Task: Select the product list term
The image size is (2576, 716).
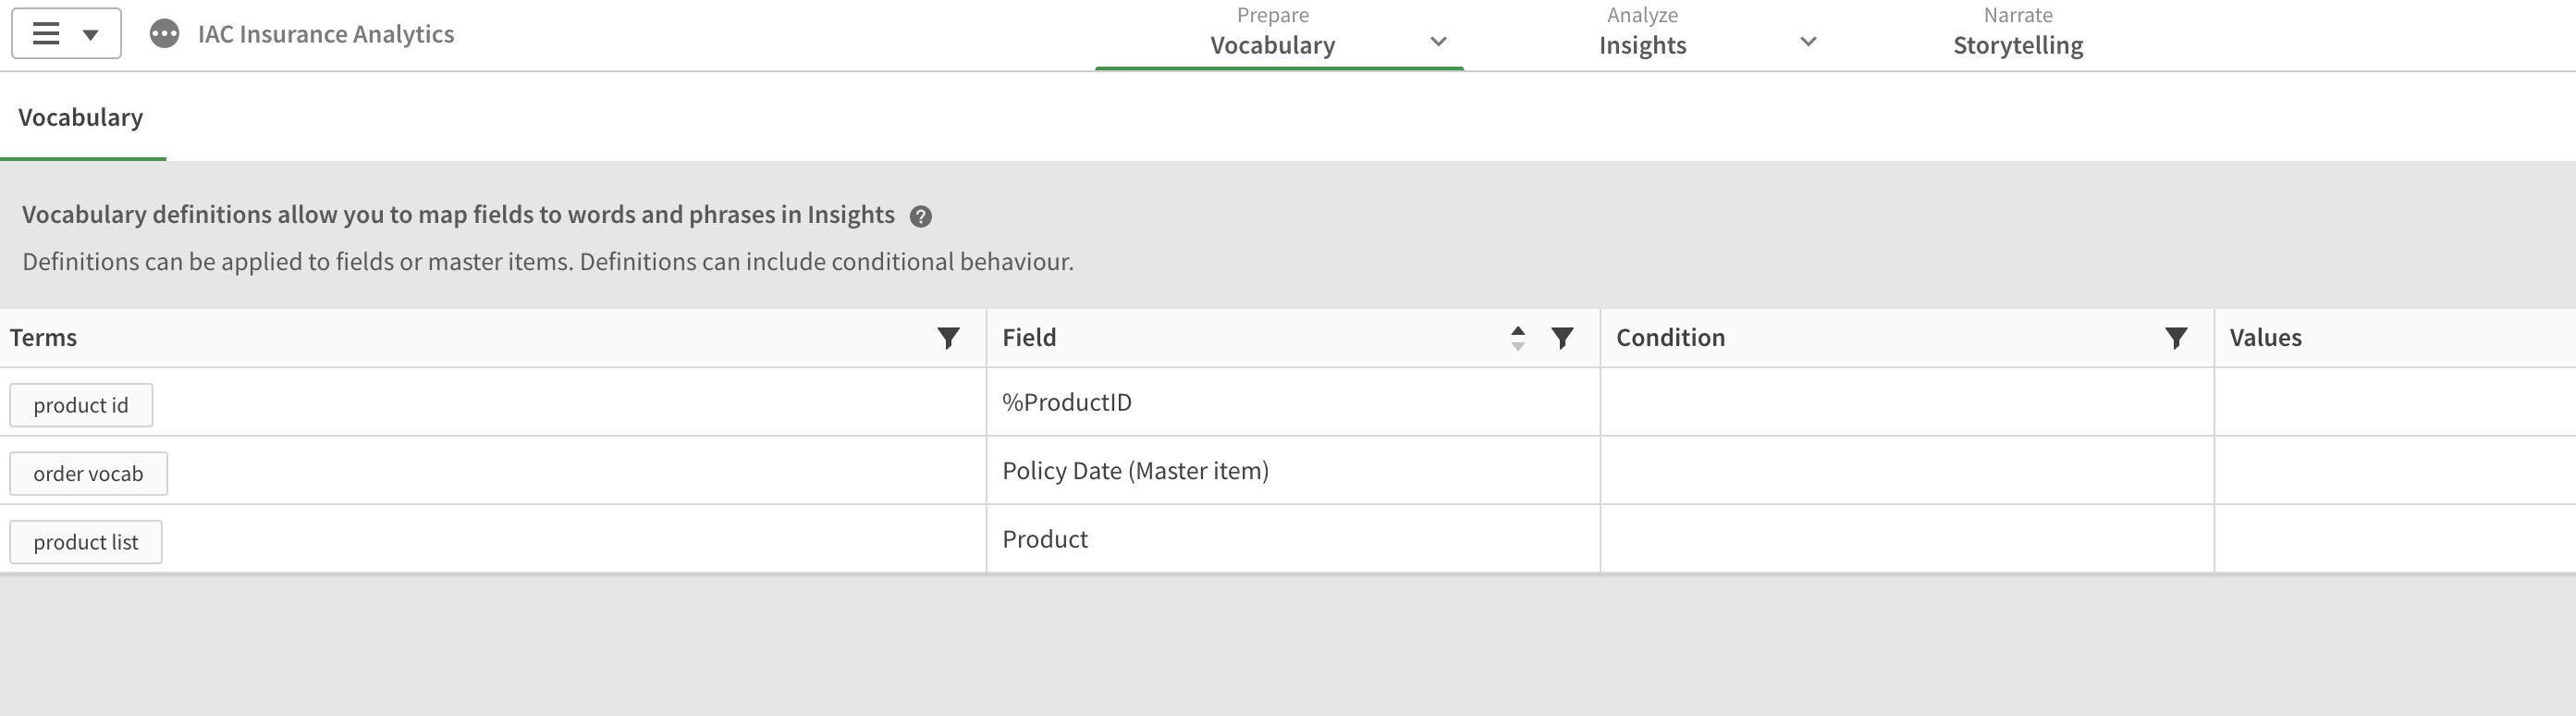Action: pyautogui.click(x=85, y=541)
